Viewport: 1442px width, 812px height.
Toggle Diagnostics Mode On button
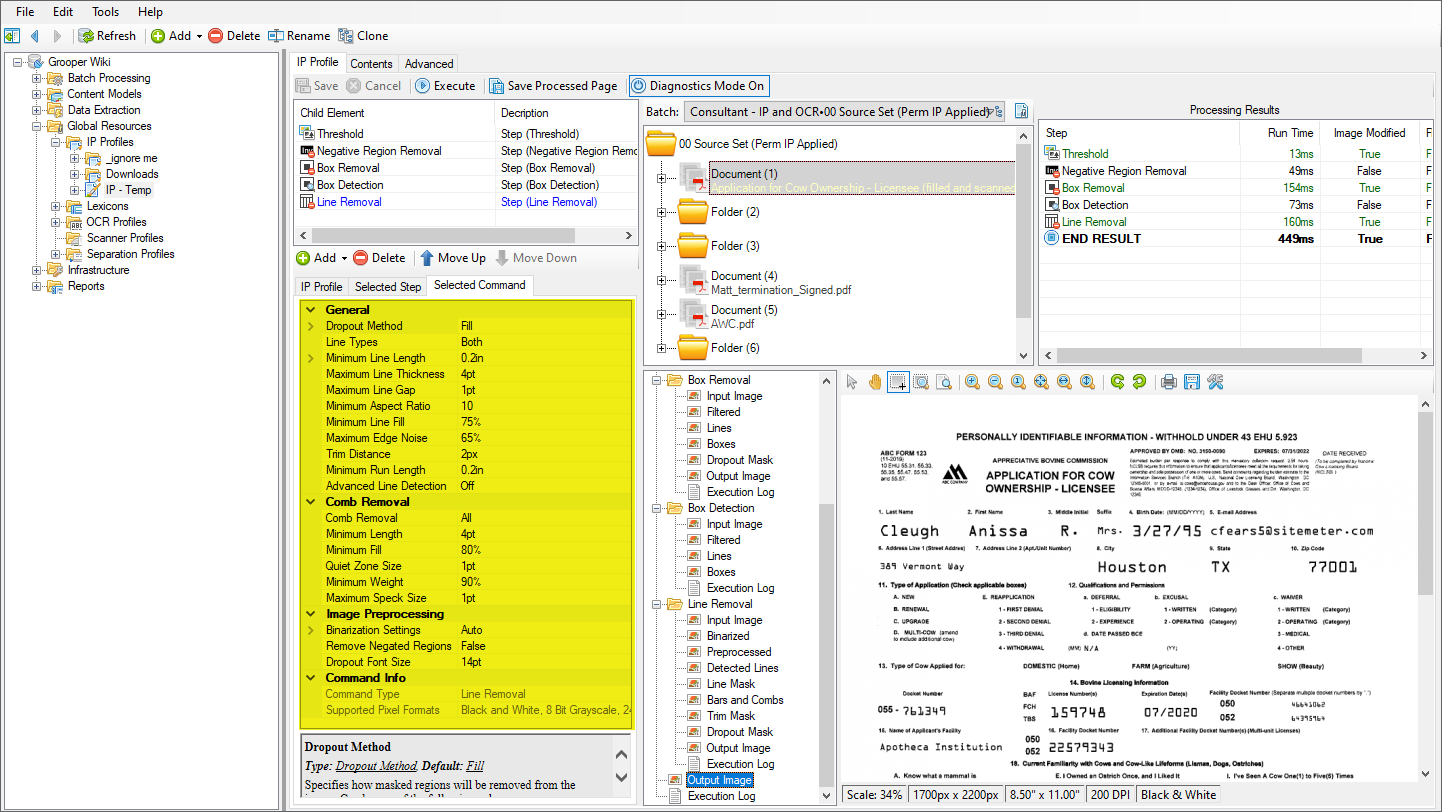[x=698, y=86]
